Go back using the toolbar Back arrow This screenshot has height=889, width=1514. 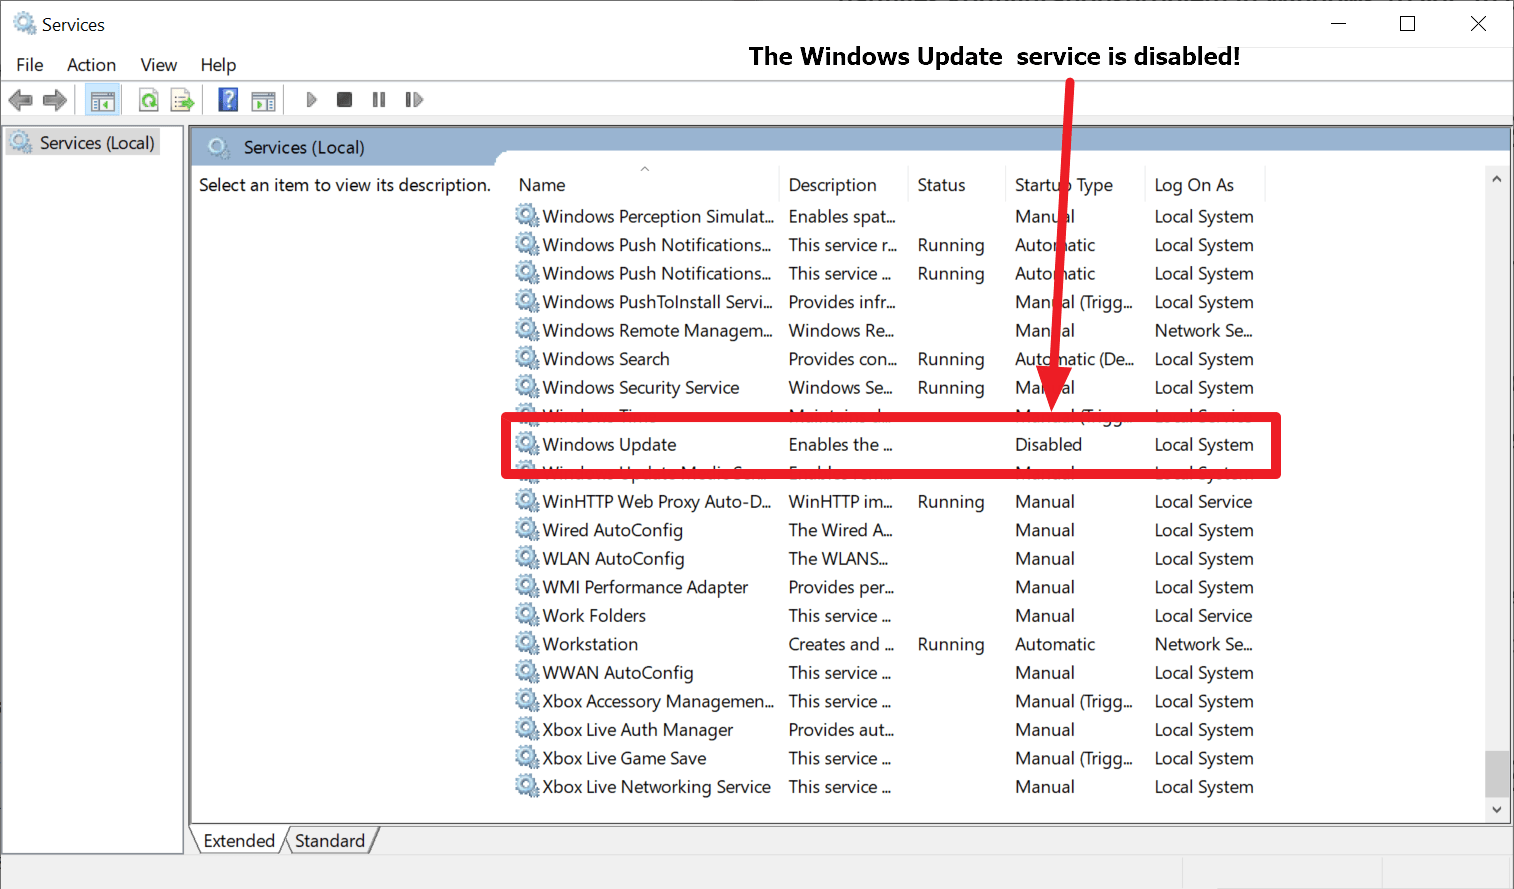tap(21, 100)
